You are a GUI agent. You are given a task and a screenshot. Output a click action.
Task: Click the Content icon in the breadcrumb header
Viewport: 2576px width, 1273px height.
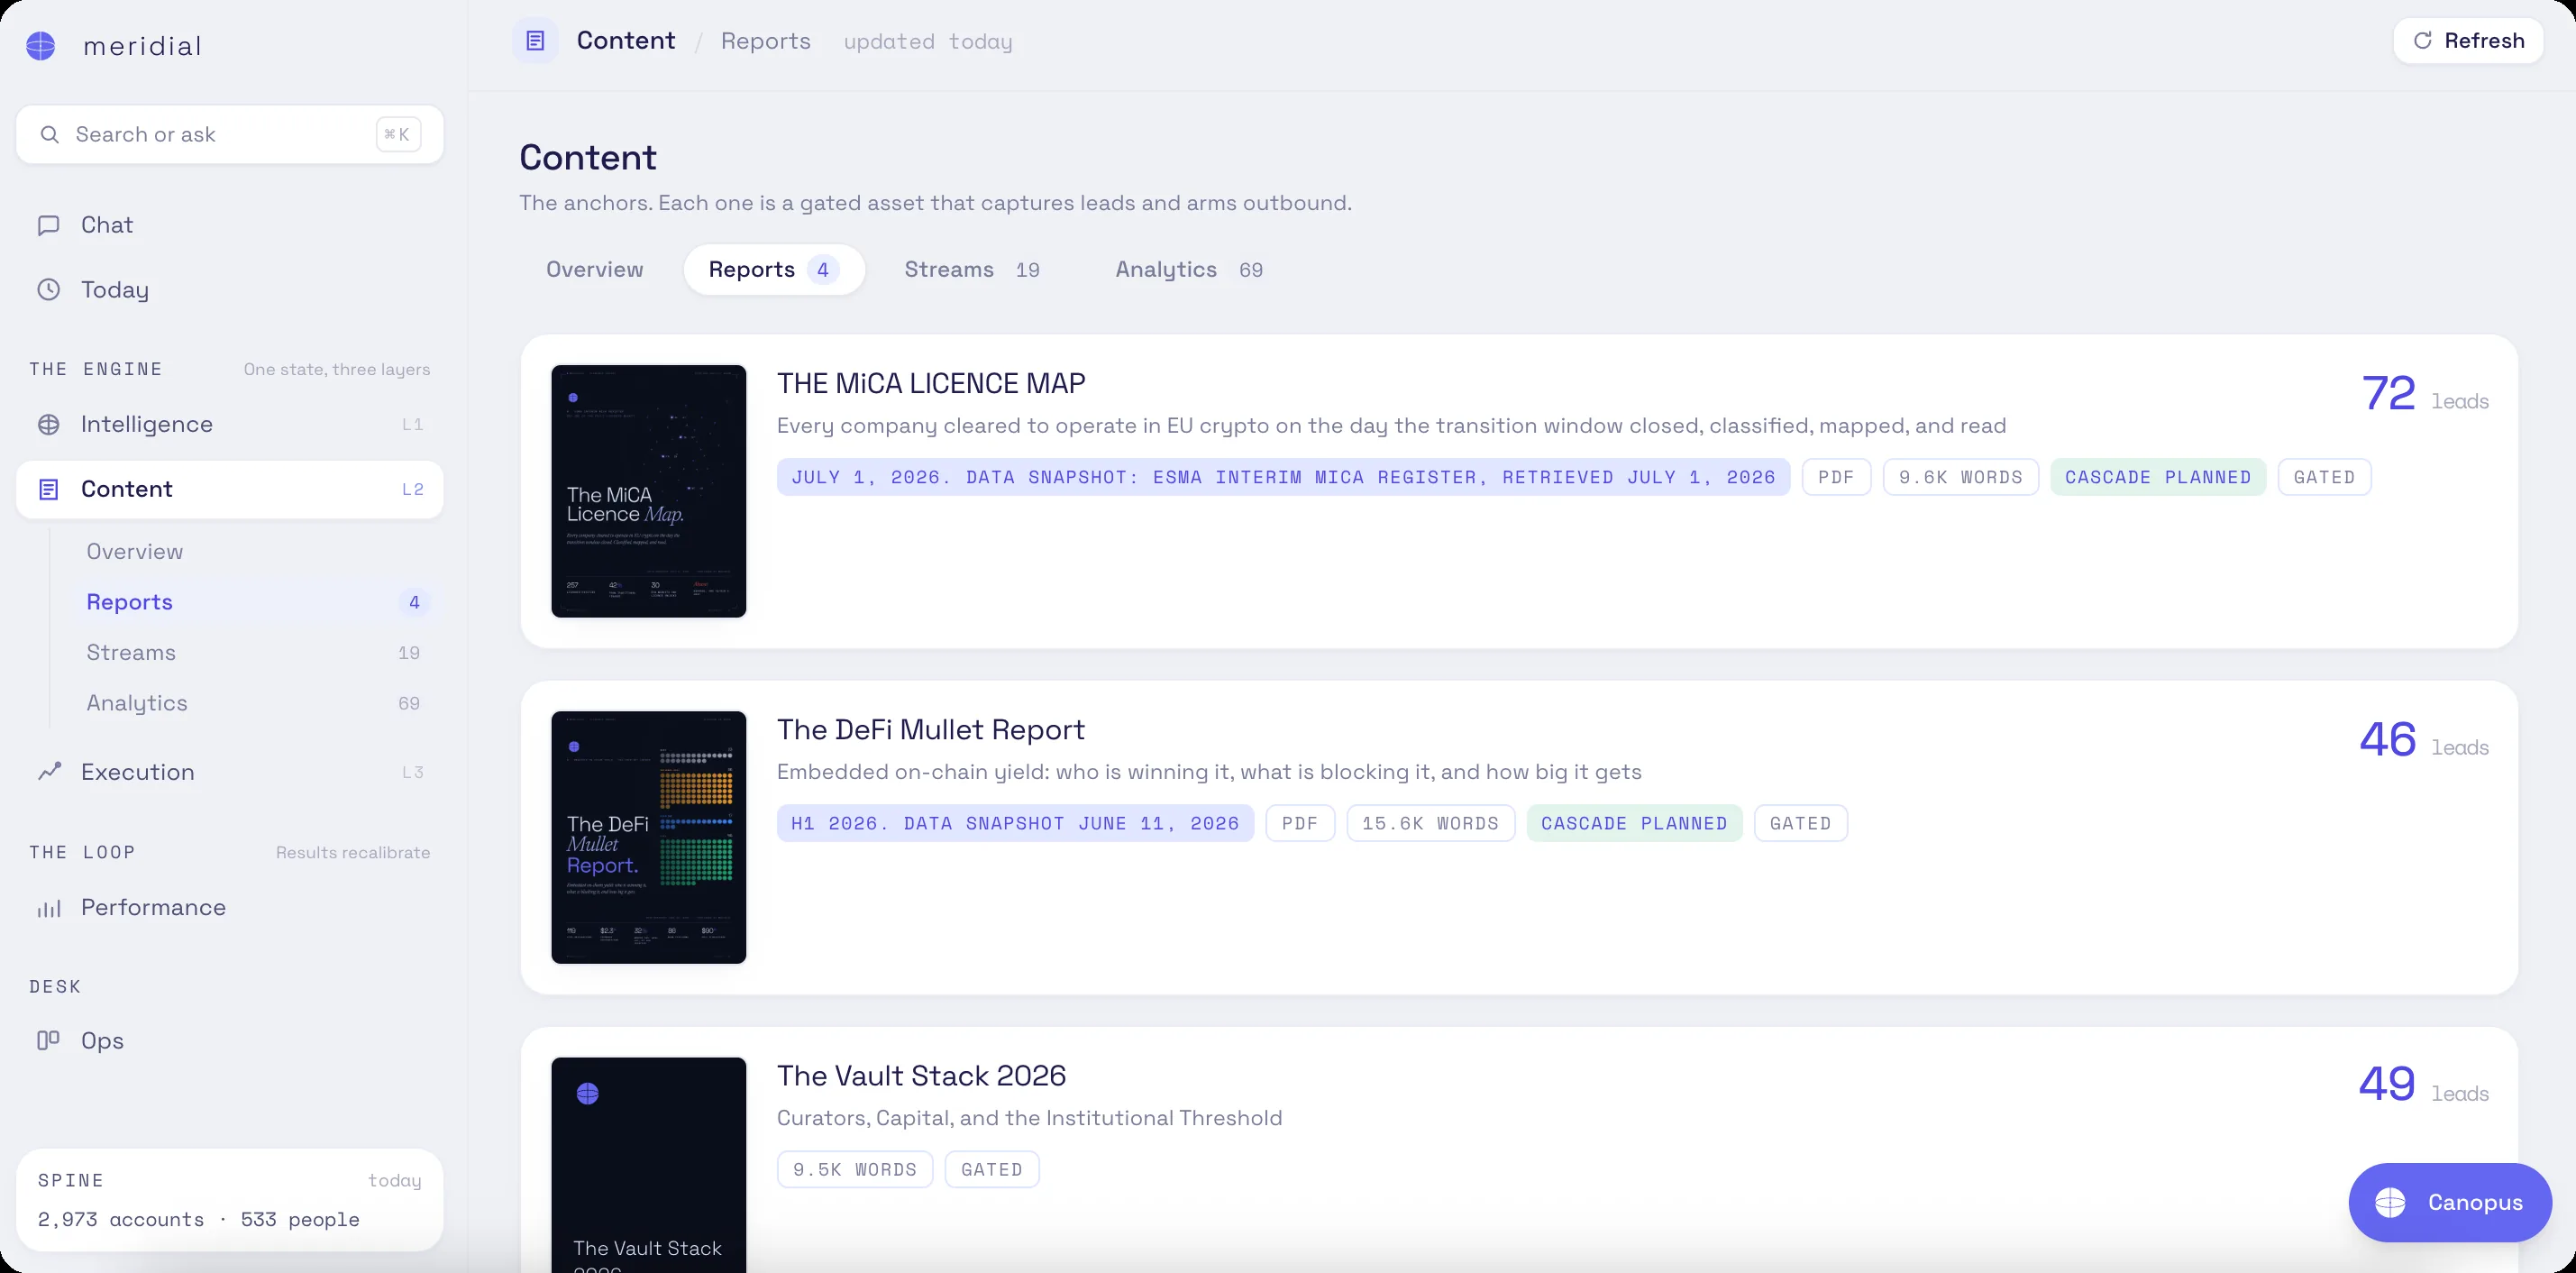click(535, 41)
